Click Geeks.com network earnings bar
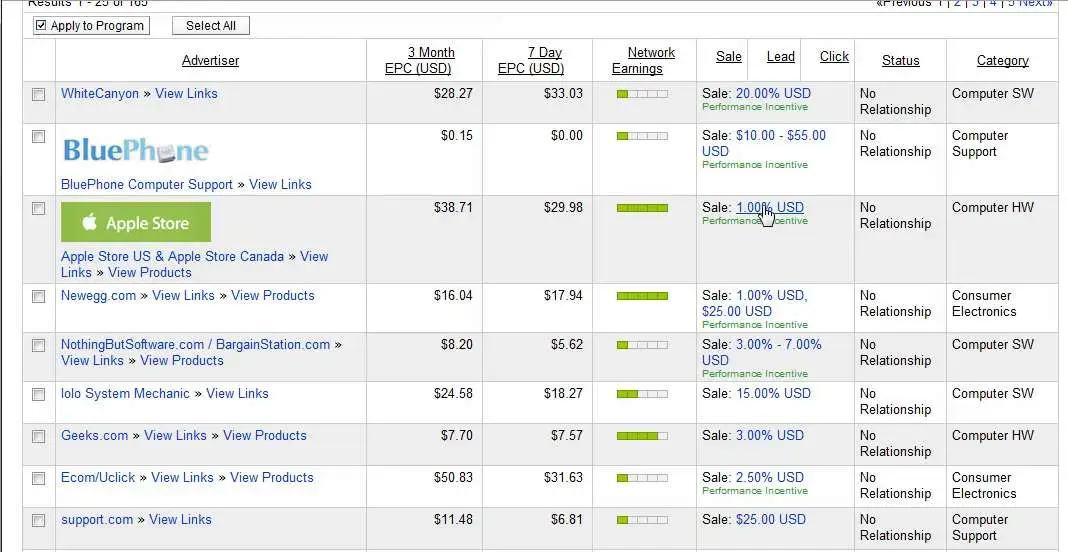Screen dimensions: 1068x552 click(642, 436)
